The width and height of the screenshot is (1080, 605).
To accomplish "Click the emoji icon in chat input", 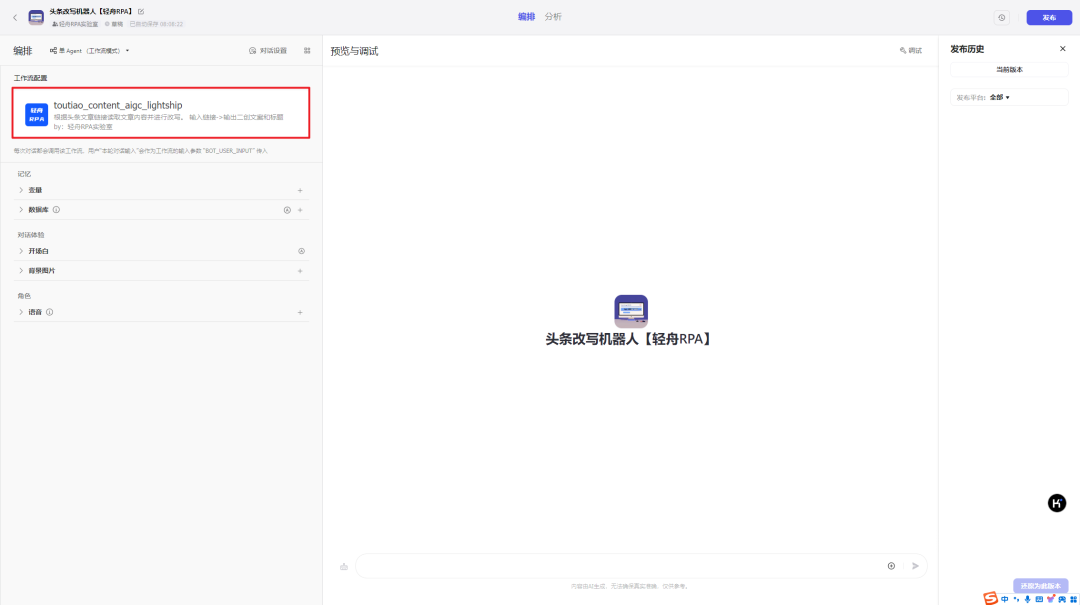I will (x=890, y=565).
